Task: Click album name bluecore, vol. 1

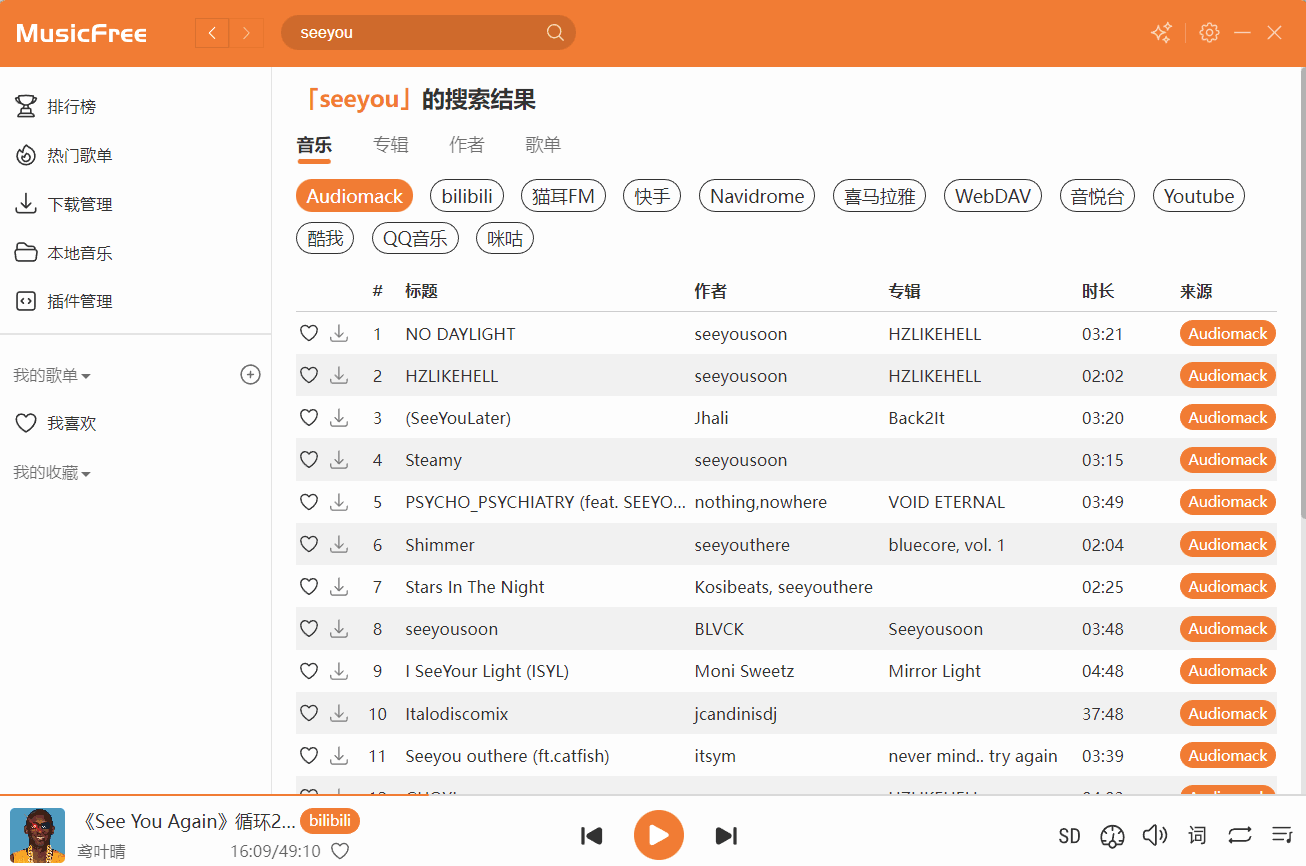Action: coord(947,545)
